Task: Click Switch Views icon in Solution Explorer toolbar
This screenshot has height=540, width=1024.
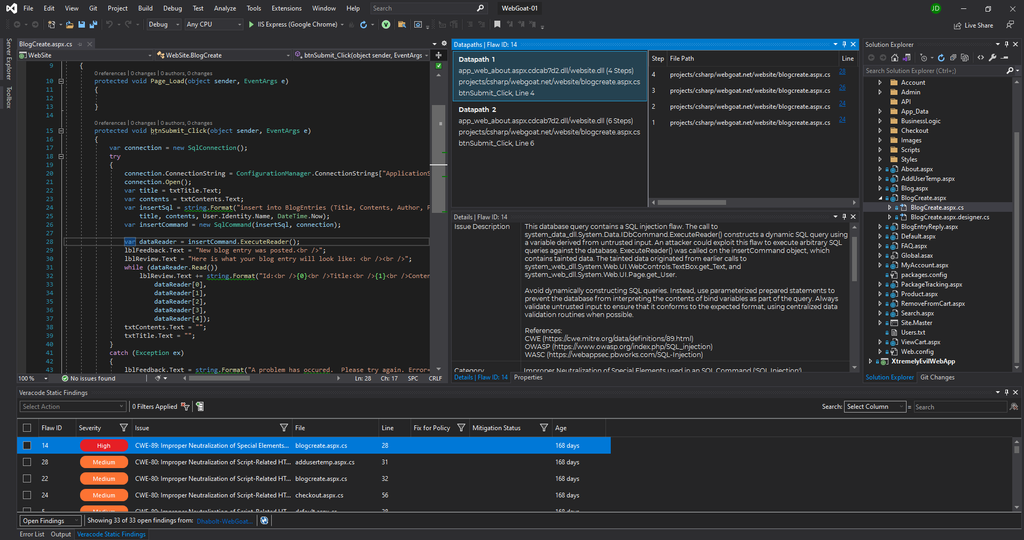Action: point(906,57)
